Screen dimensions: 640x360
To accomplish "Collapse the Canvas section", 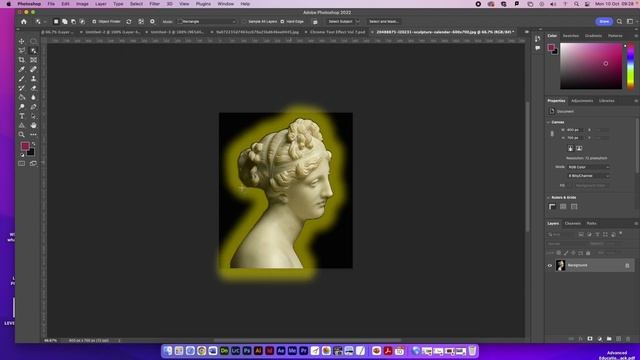I will click(x=548, y=122).
